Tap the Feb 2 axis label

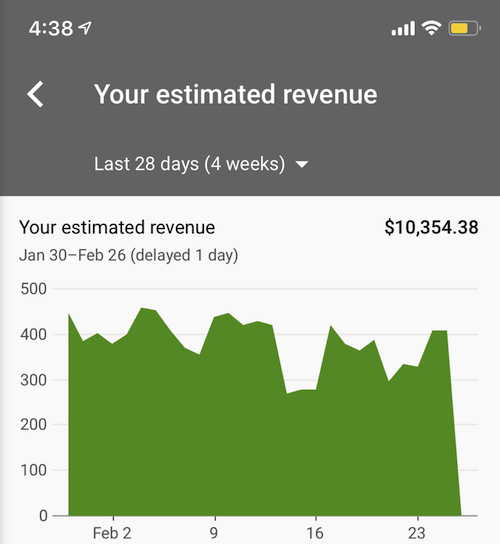pos(112,533)
